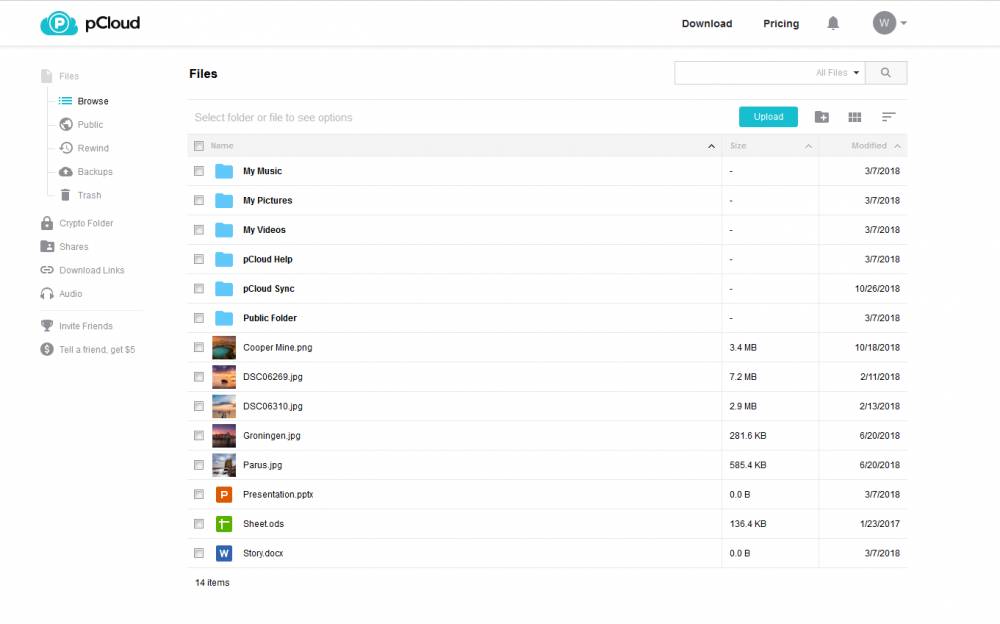
Task: Sort by Modified column arrow
Action: pyautogui.click(x=897, y=146)
